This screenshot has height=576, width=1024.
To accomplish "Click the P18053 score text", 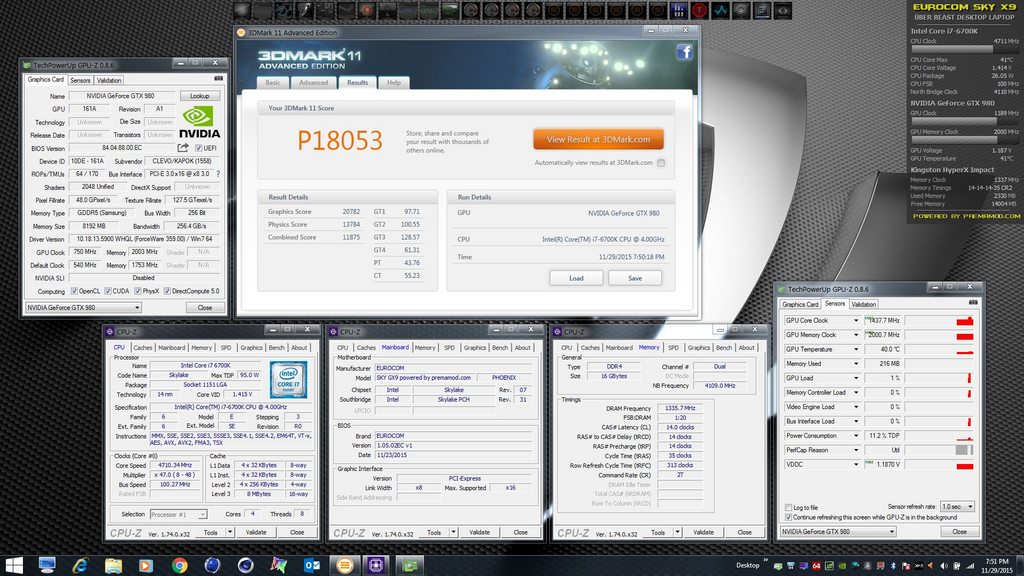I will [x=340, y=140].
